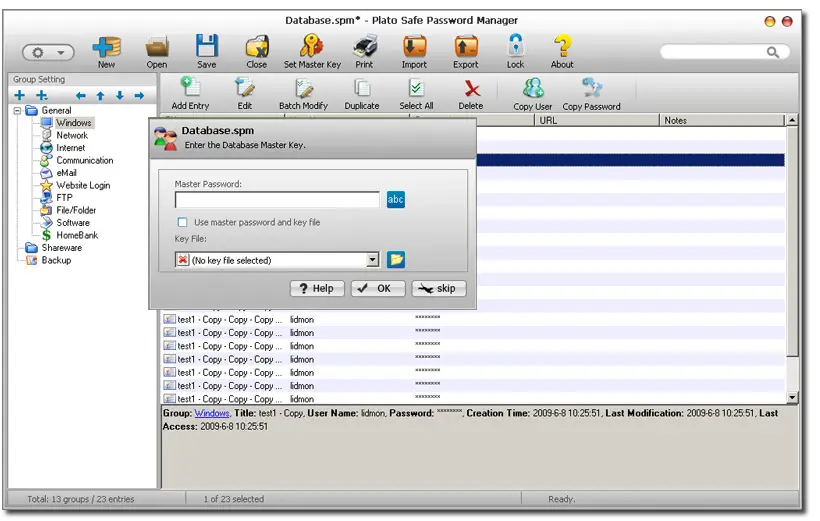This screenshot has height=521, width=820.
Task: Click the Export toolbar icon
Action: (x=465, y=51)
